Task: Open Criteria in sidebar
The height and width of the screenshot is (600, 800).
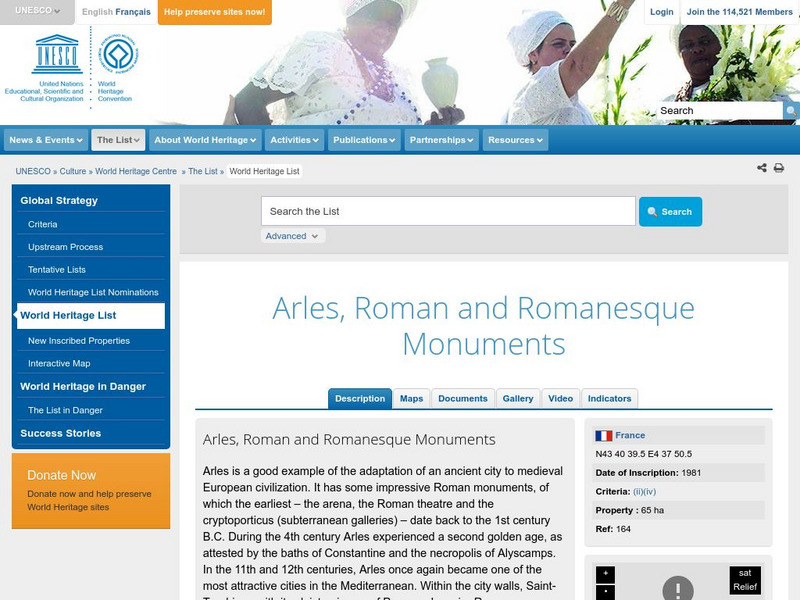Action: pyautogui.click(x=43, y=224)
